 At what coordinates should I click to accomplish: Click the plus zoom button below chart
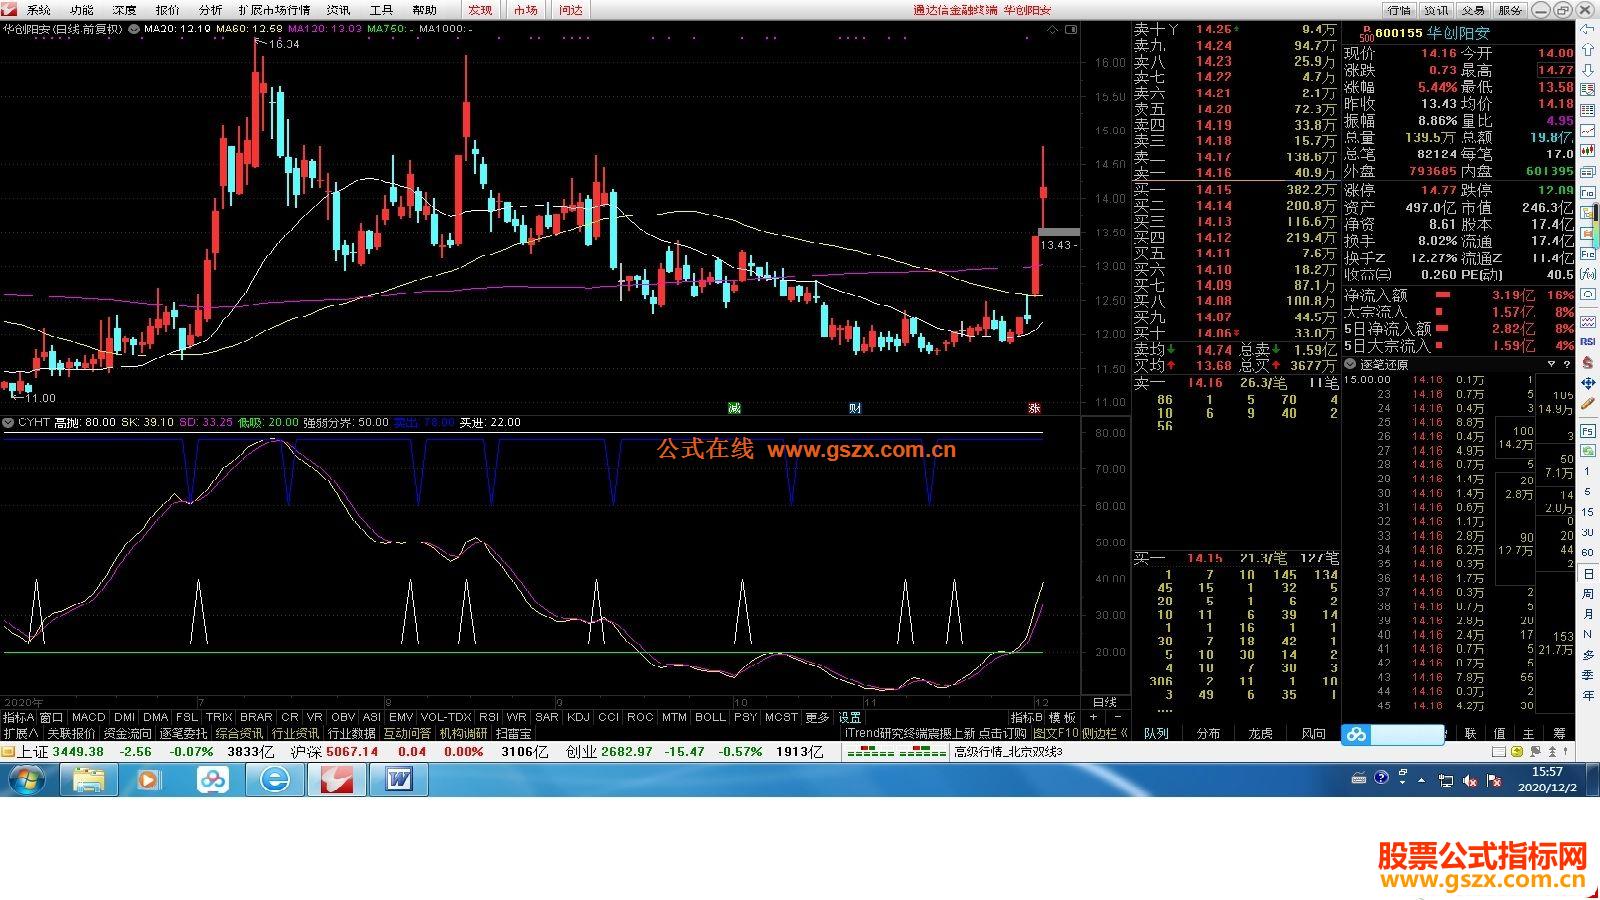(x=1093, y=717)
